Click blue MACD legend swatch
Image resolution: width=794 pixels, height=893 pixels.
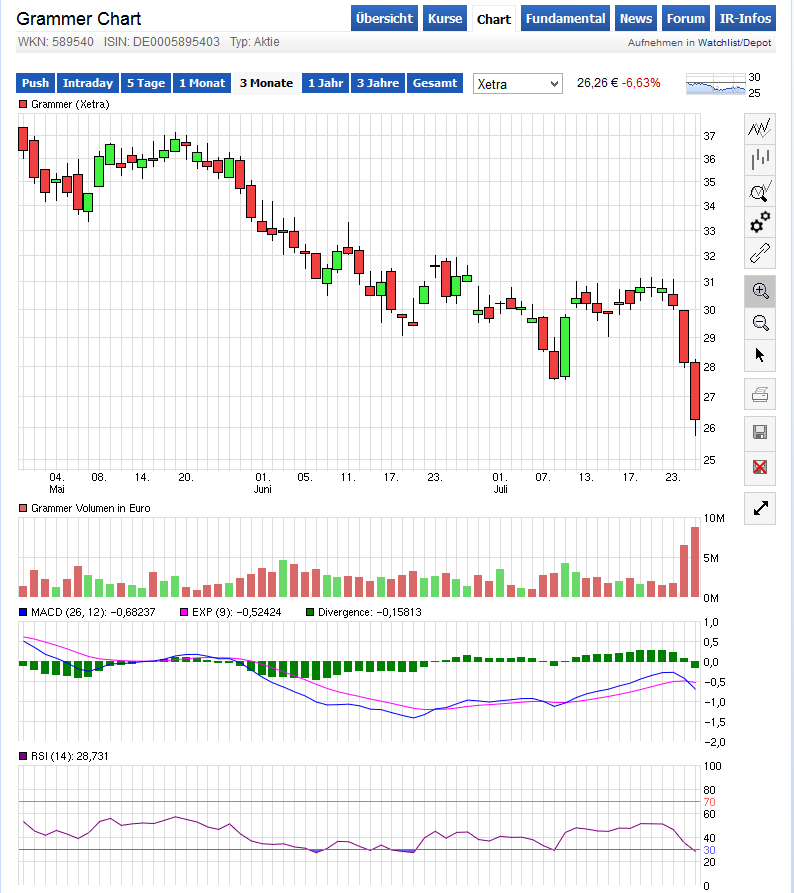point(23,612)
